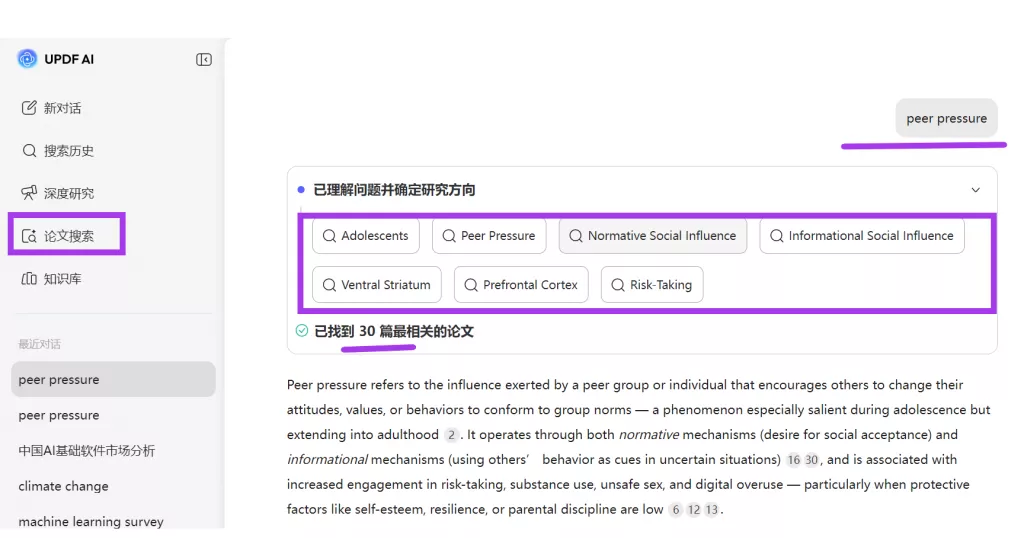The width and height of the screenshot is (1024, 538).
Task: Click the 论文搜索 paper search icon
Action: 29,236
